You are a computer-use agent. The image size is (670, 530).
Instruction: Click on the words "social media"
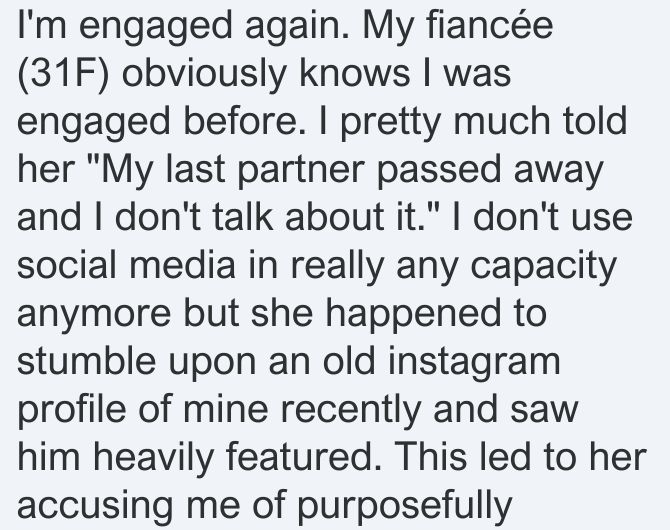[x=126, y=265]
